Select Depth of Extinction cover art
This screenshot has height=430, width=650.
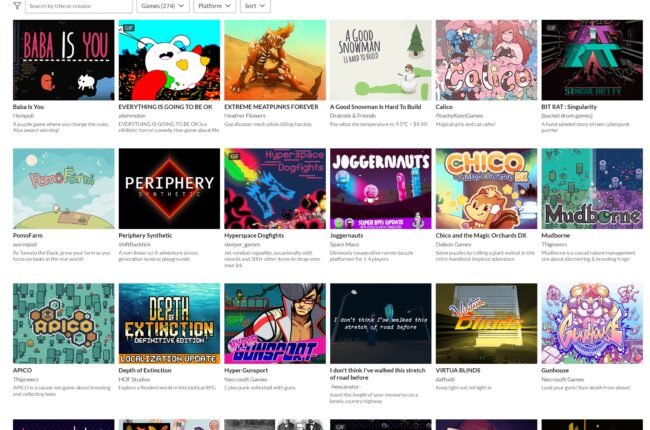[169, 323]
